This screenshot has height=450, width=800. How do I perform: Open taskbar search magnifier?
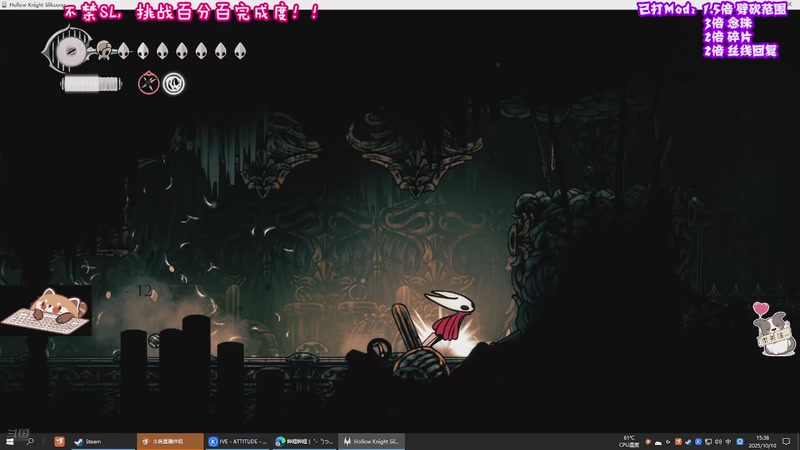click(30, 441)
